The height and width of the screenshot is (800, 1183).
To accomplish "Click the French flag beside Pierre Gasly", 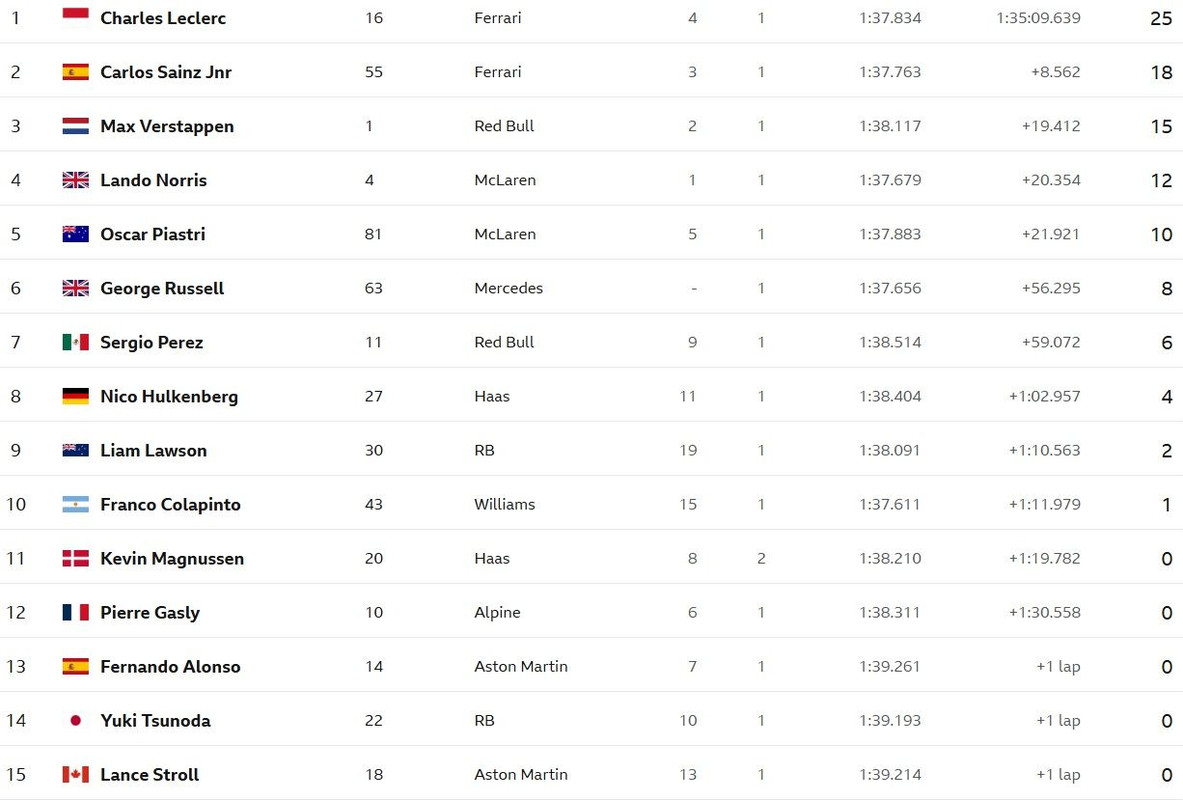I will [75, 612].
